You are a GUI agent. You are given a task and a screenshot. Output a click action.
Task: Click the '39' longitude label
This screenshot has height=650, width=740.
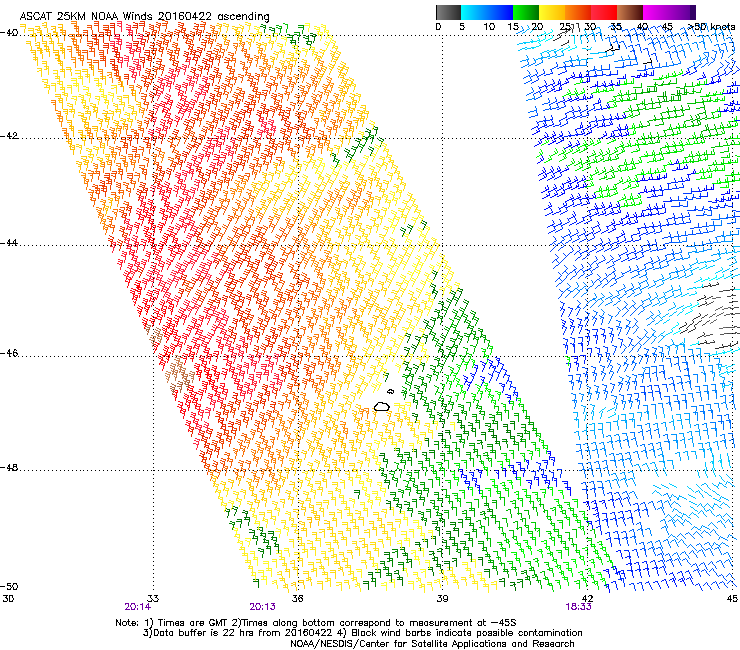coord(442,599)
